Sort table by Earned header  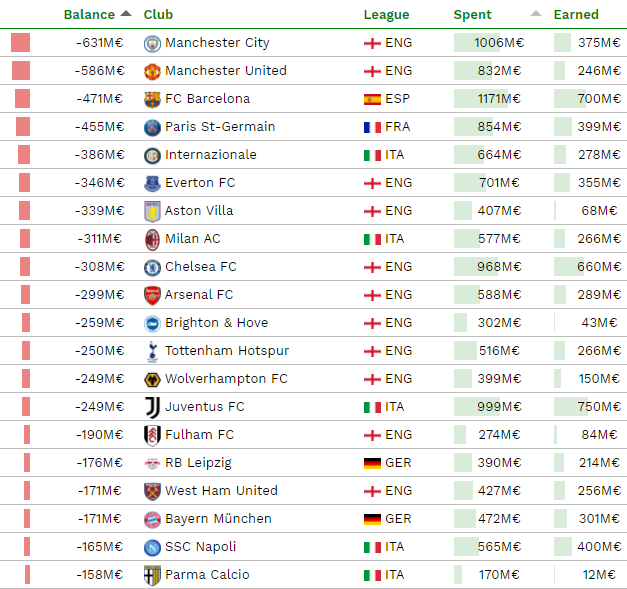pos(576,14)
